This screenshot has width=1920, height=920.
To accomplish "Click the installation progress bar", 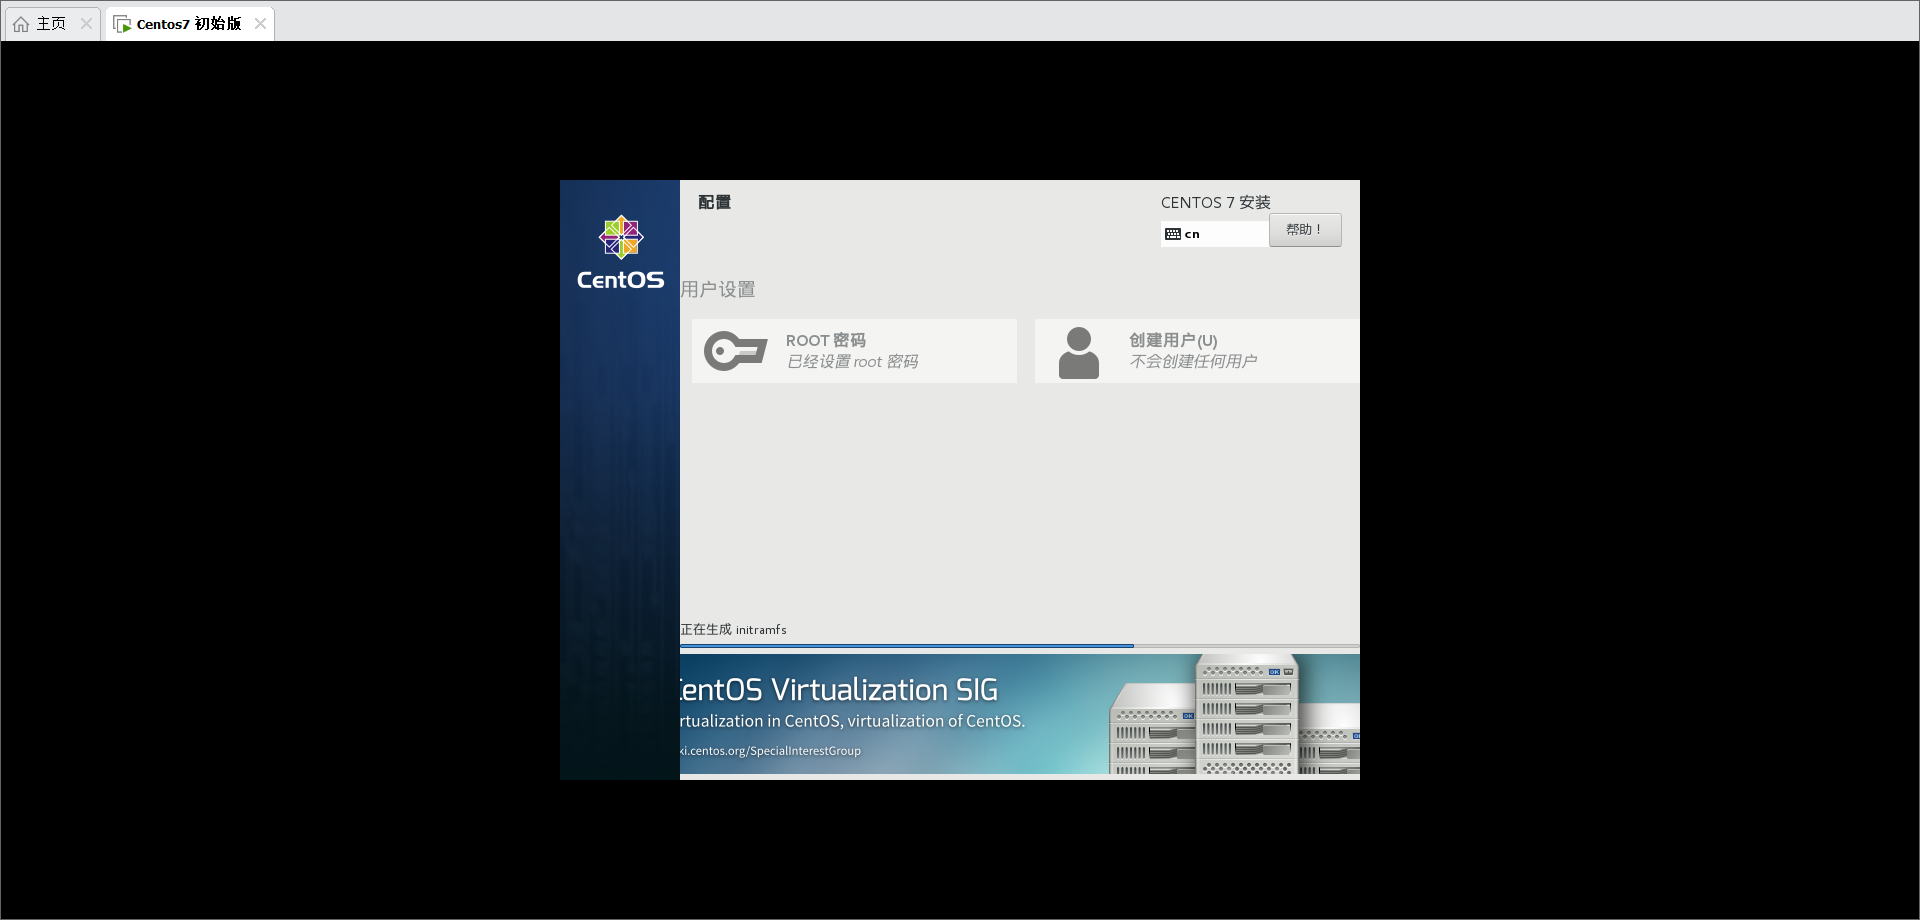I will pyautogui.click(x=1020, y=646).
